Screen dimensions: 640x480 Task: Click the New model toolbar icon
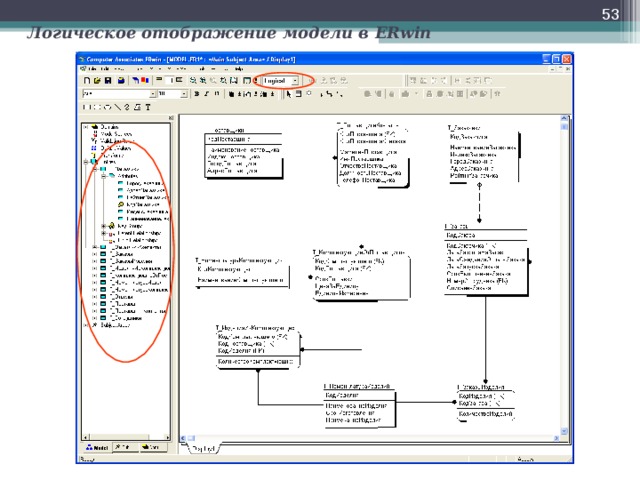(x=88, y=79)
